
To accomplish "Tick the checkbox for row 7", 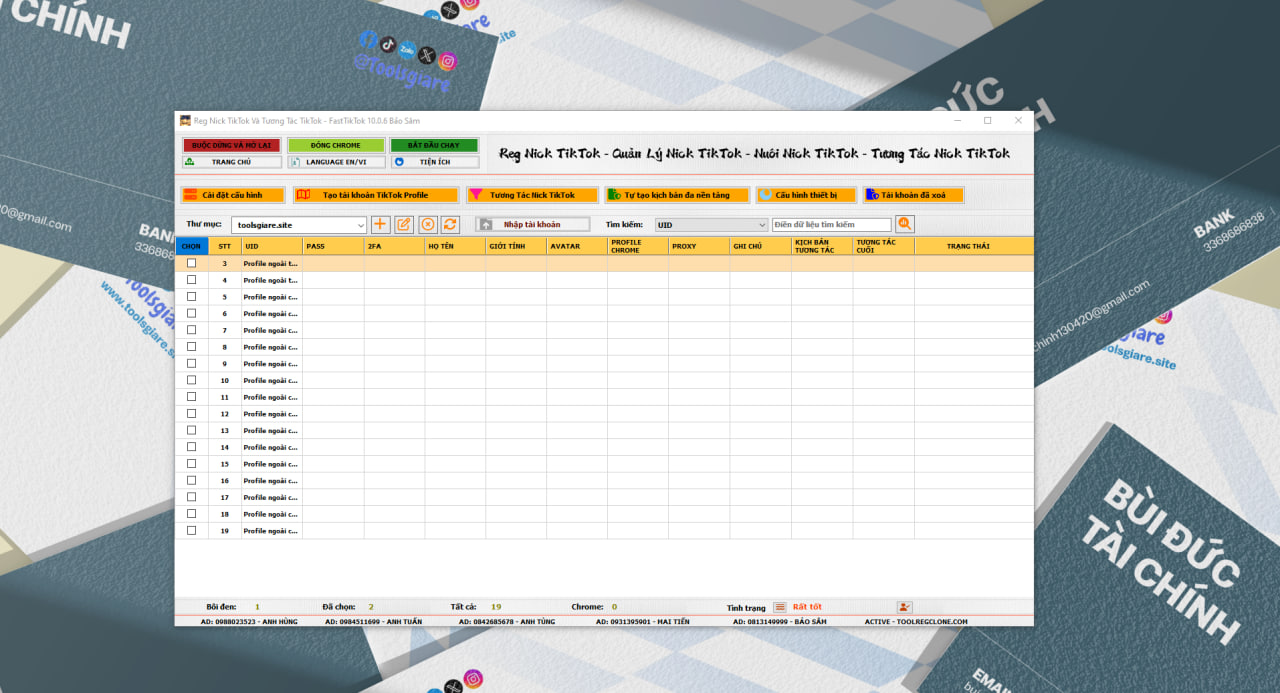I will point(192,330).
